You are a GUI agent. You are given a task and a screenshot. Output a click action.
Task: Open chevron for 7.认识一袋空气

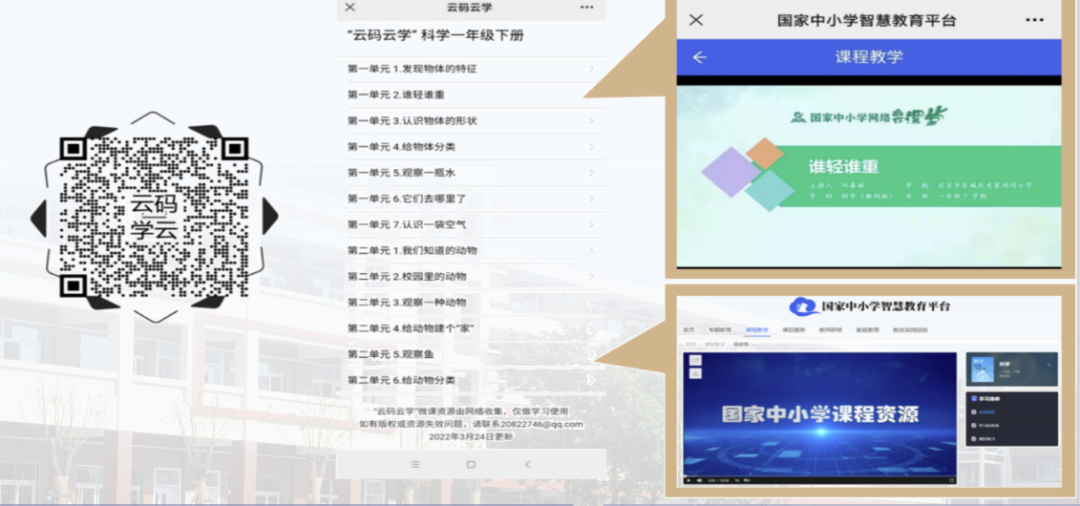(x=591, y=224)
